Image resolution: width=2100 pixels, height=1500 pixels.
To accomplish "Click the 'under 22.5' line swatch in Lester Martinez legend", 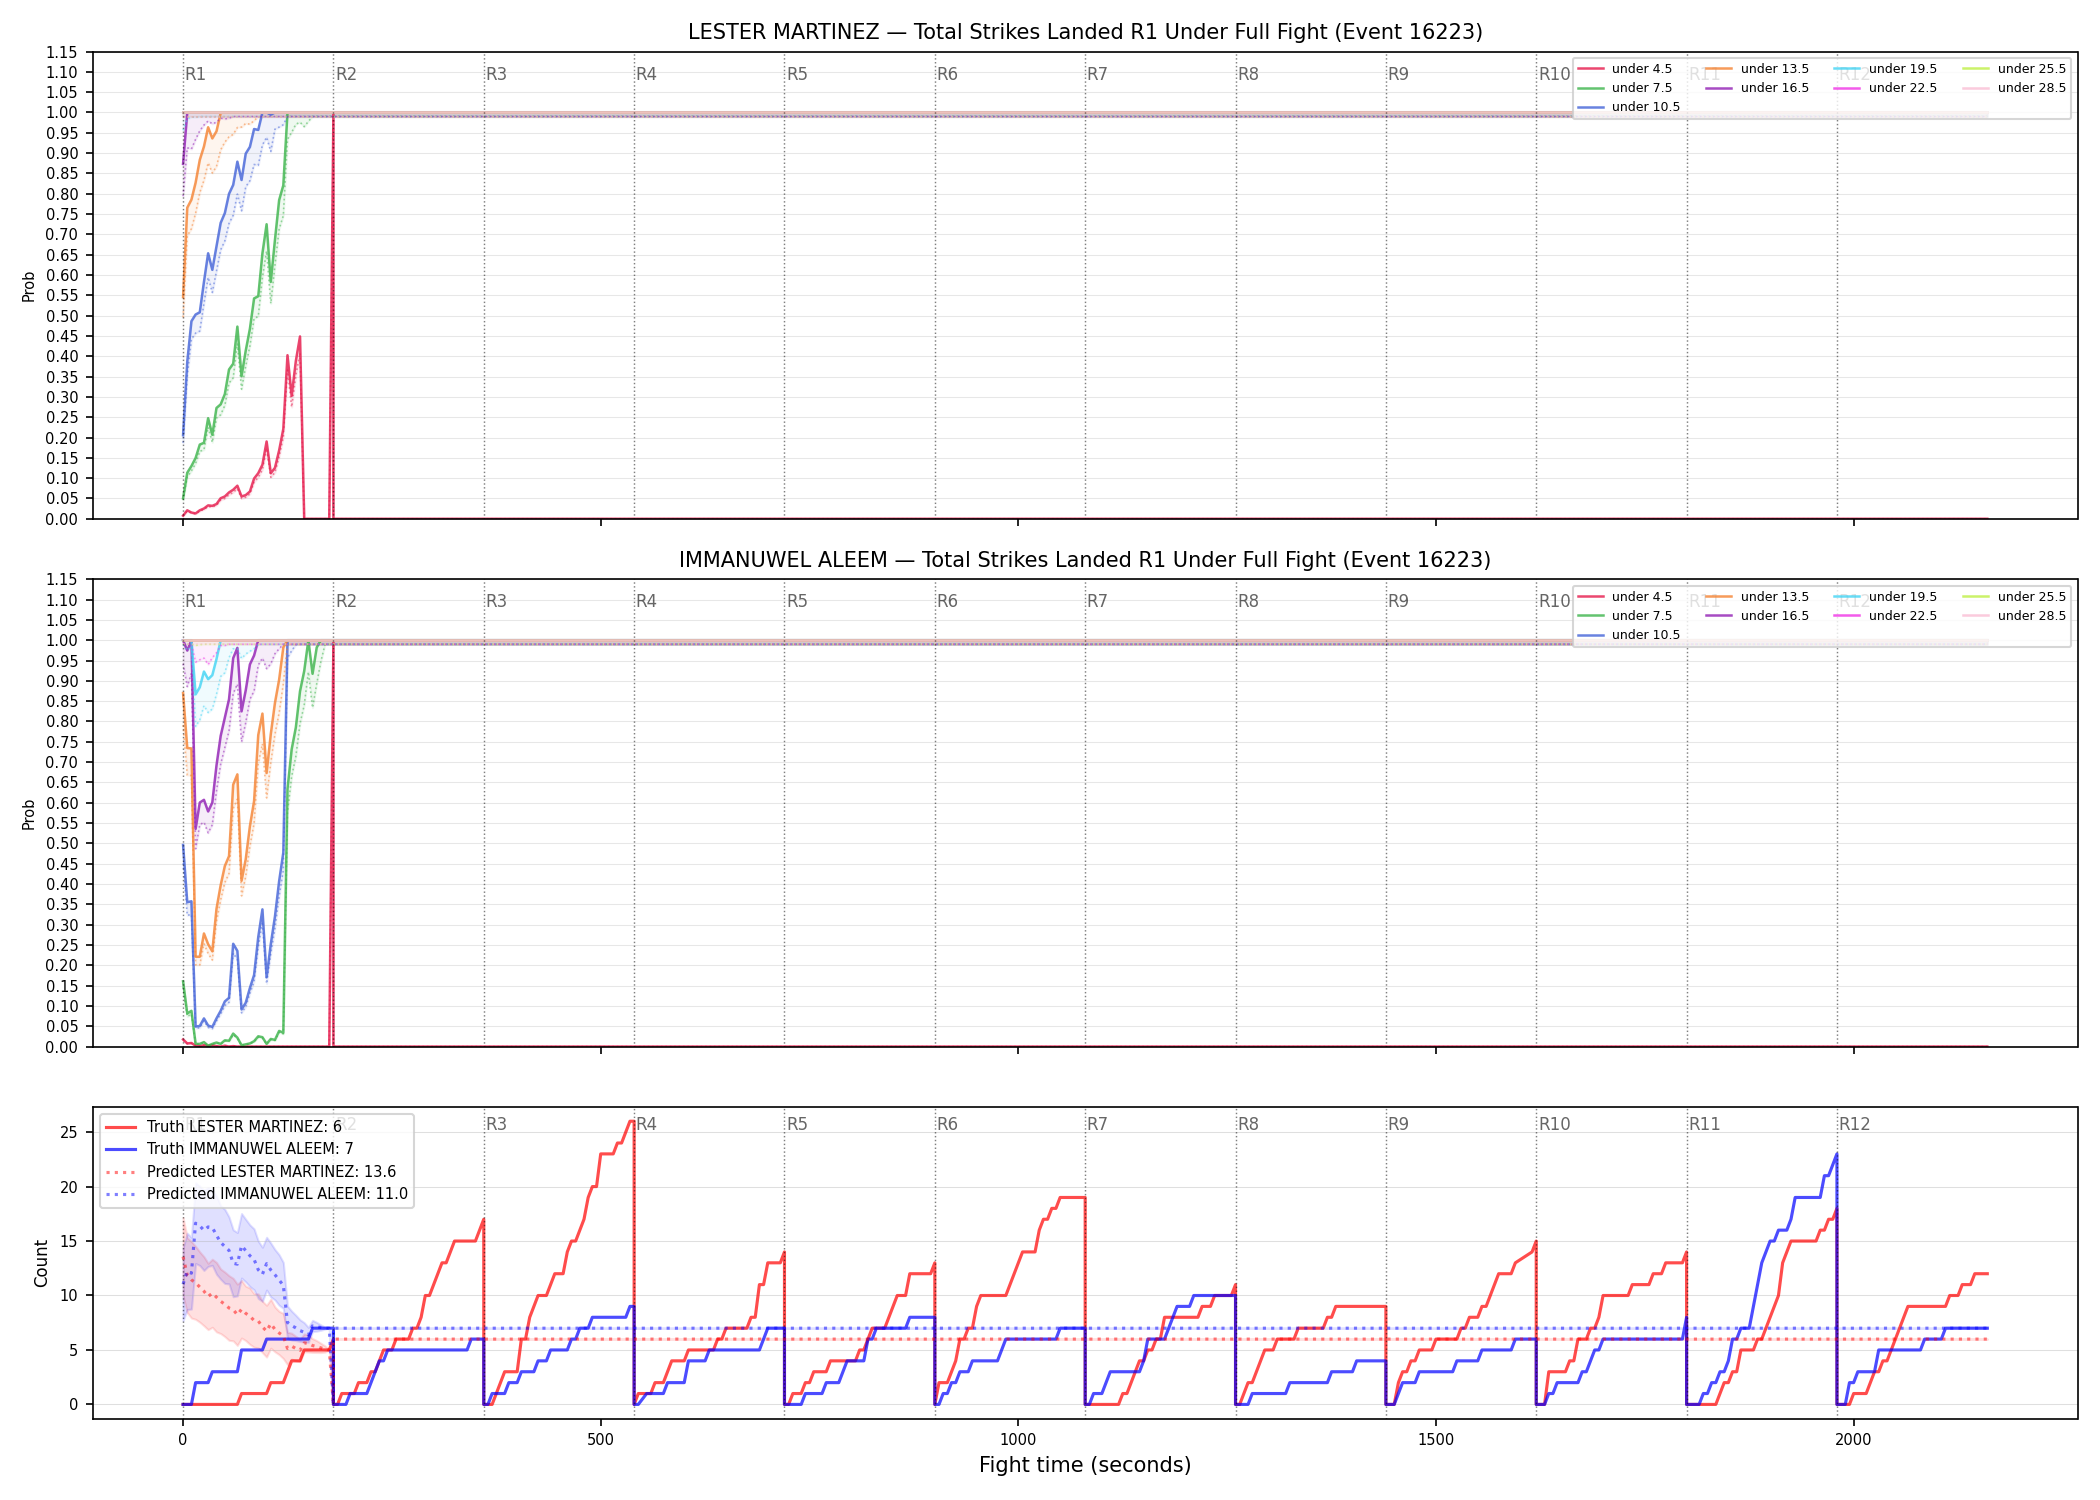I will coord(1847,88).
